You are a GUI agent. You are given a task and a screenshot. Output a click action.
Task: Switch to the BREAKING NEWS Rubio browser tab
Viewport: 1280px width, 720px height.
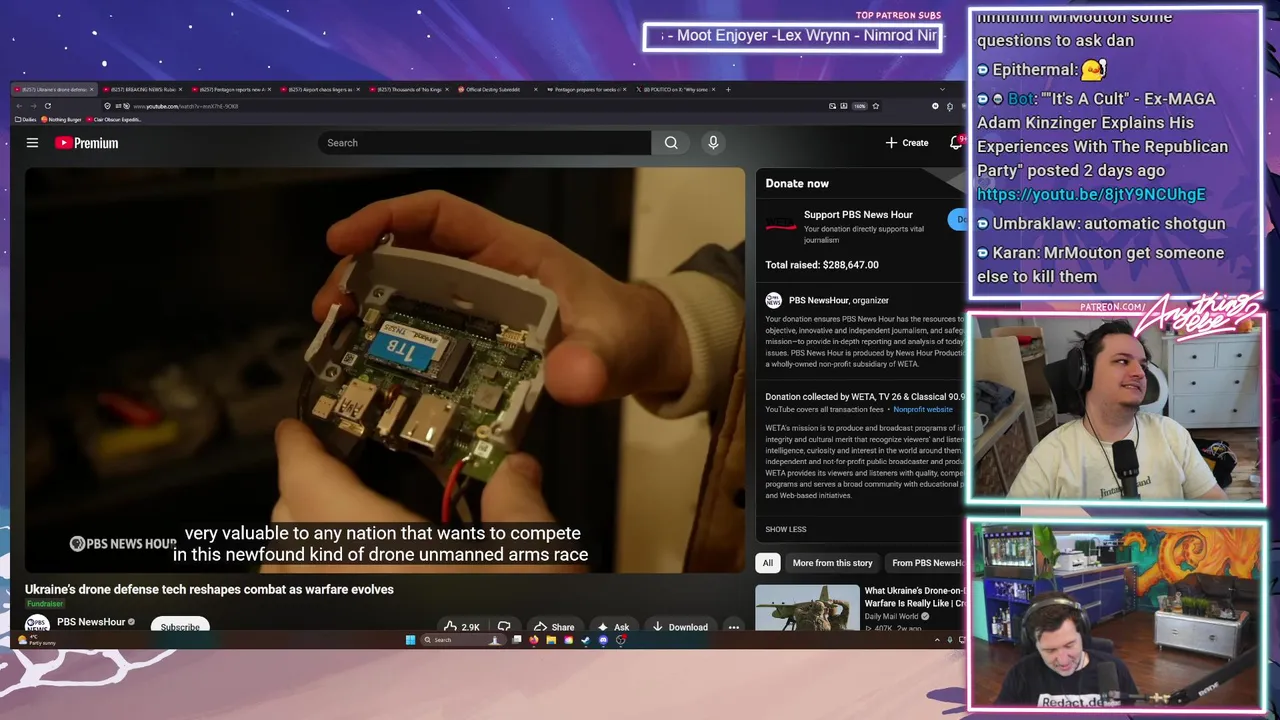click(x=141, y=90)
